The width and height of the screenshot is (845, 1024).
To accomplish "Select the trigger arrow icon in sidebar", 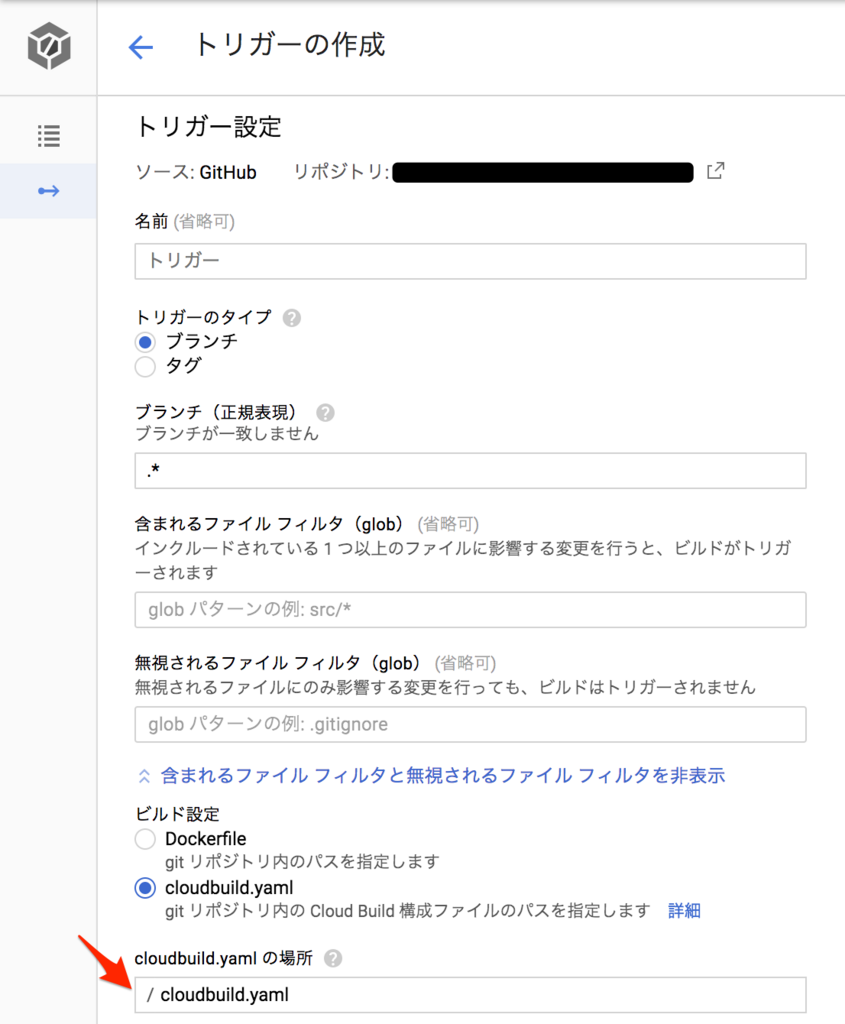I will pyautogui.click(x=48, y=191).
